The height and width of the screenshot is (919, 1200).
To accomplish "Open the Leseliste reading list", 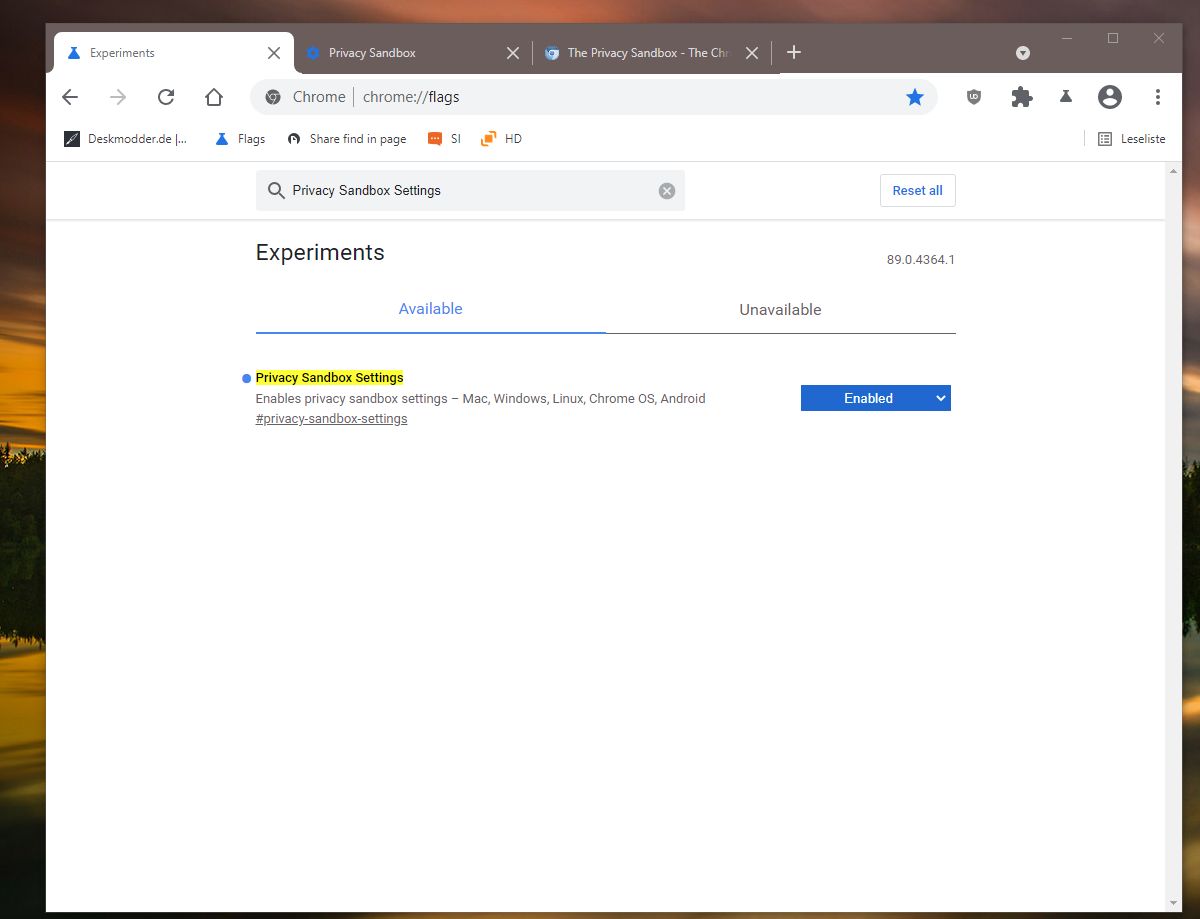I will (x=1132, y=139).
